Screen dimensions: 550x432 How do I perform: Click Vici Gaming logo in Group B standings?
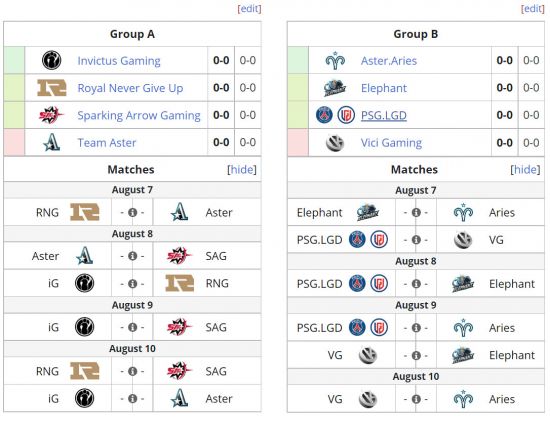(x=335, y=143)
